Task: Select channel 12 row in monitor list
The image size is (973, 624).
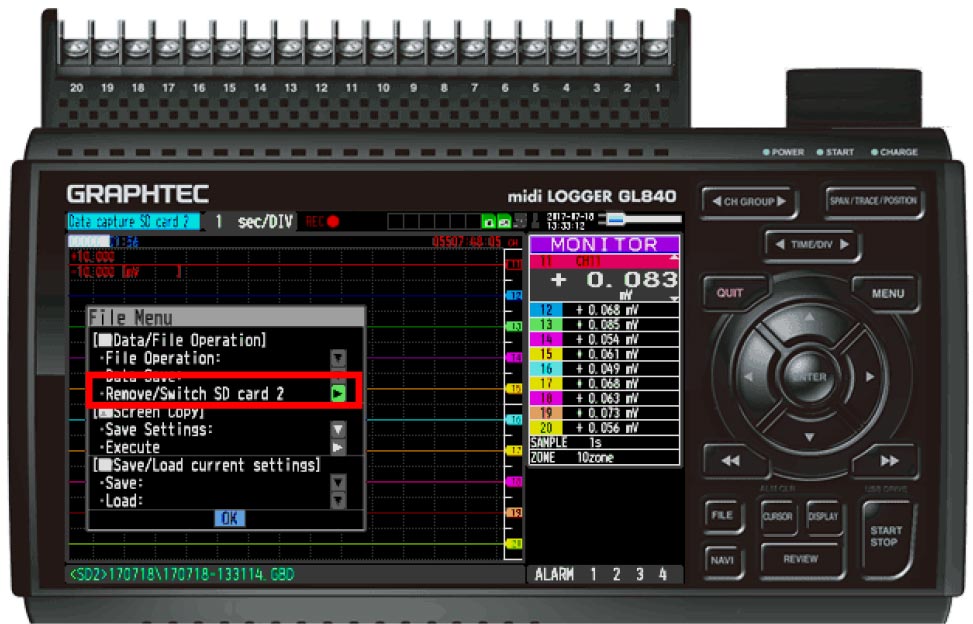Action: coord(604,310)
